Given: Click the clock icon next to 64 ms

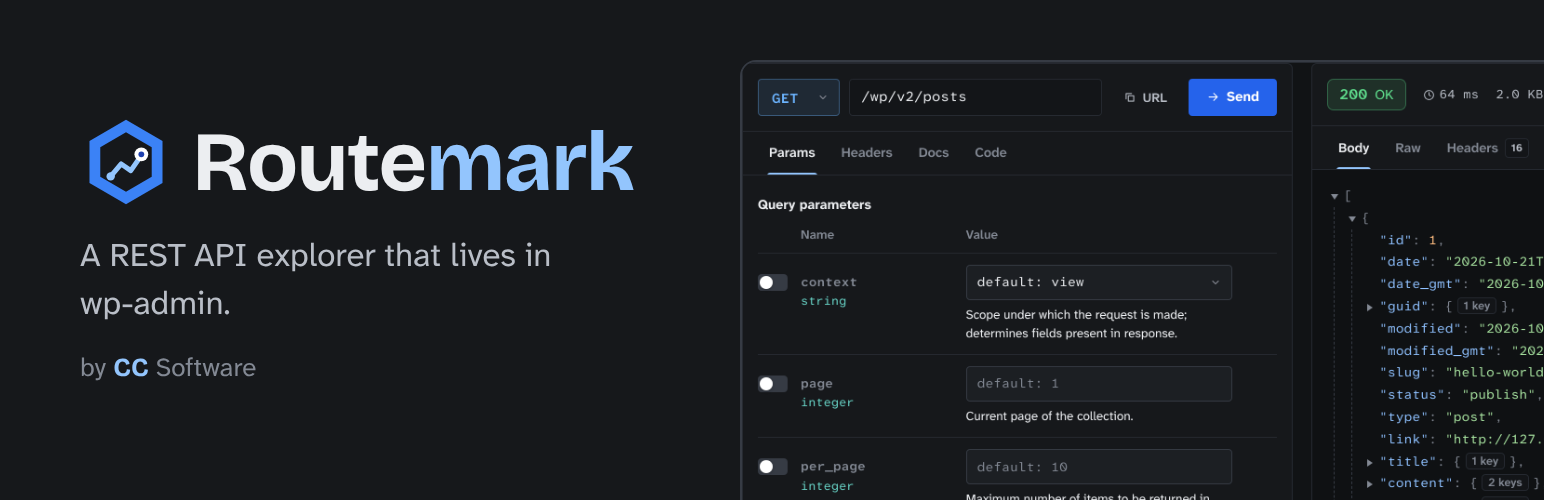Looking at the screenshot, I should [x=1428, y=95].
